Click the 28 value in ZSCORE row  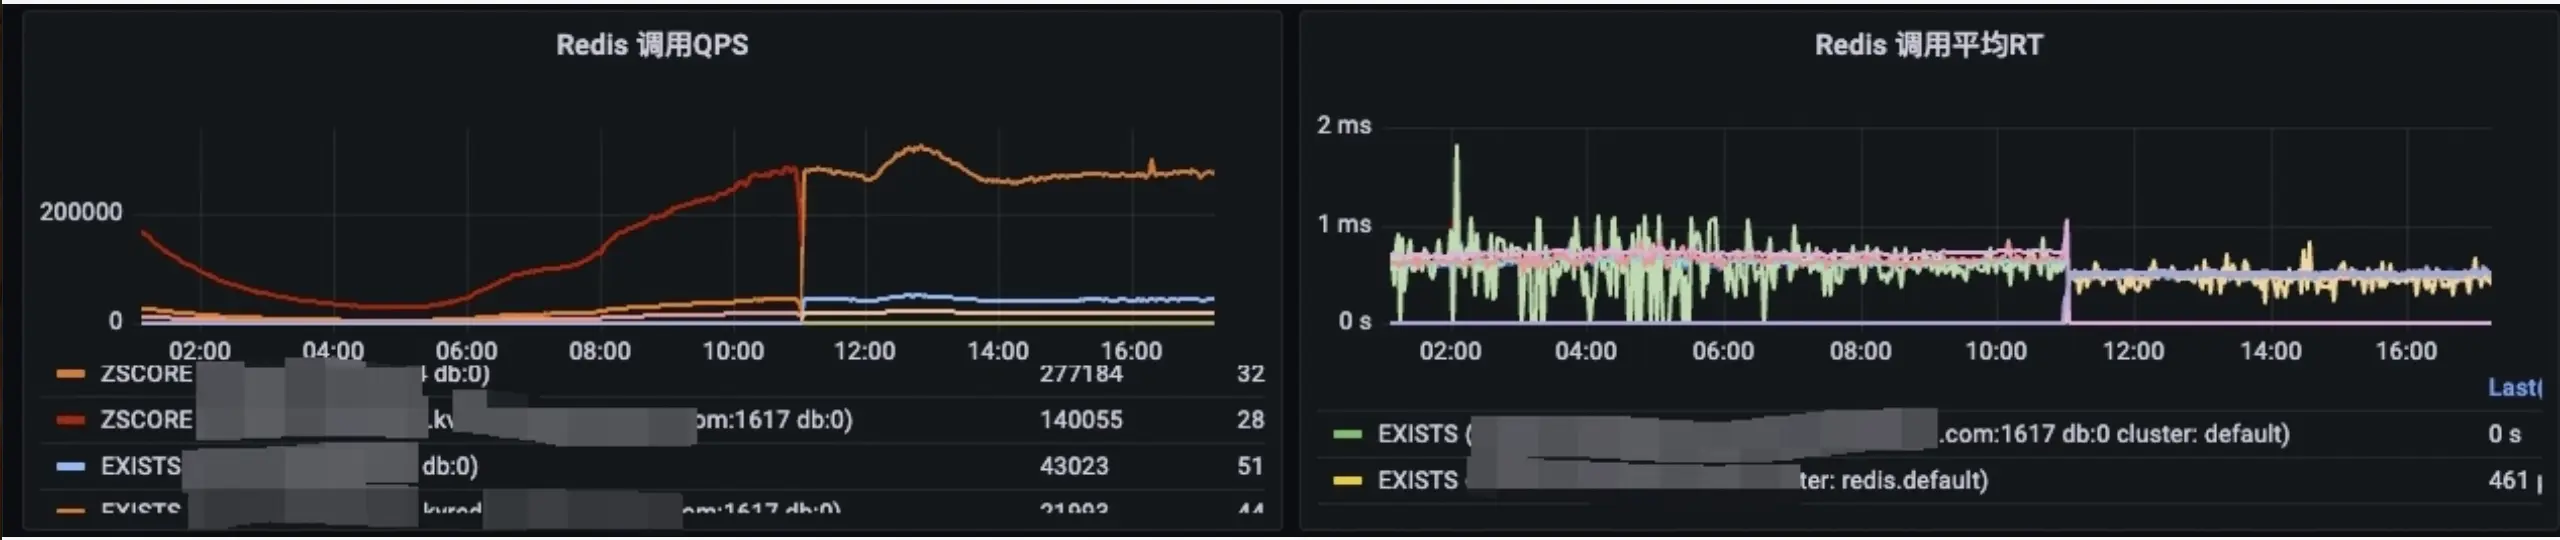coord(1251,420)
